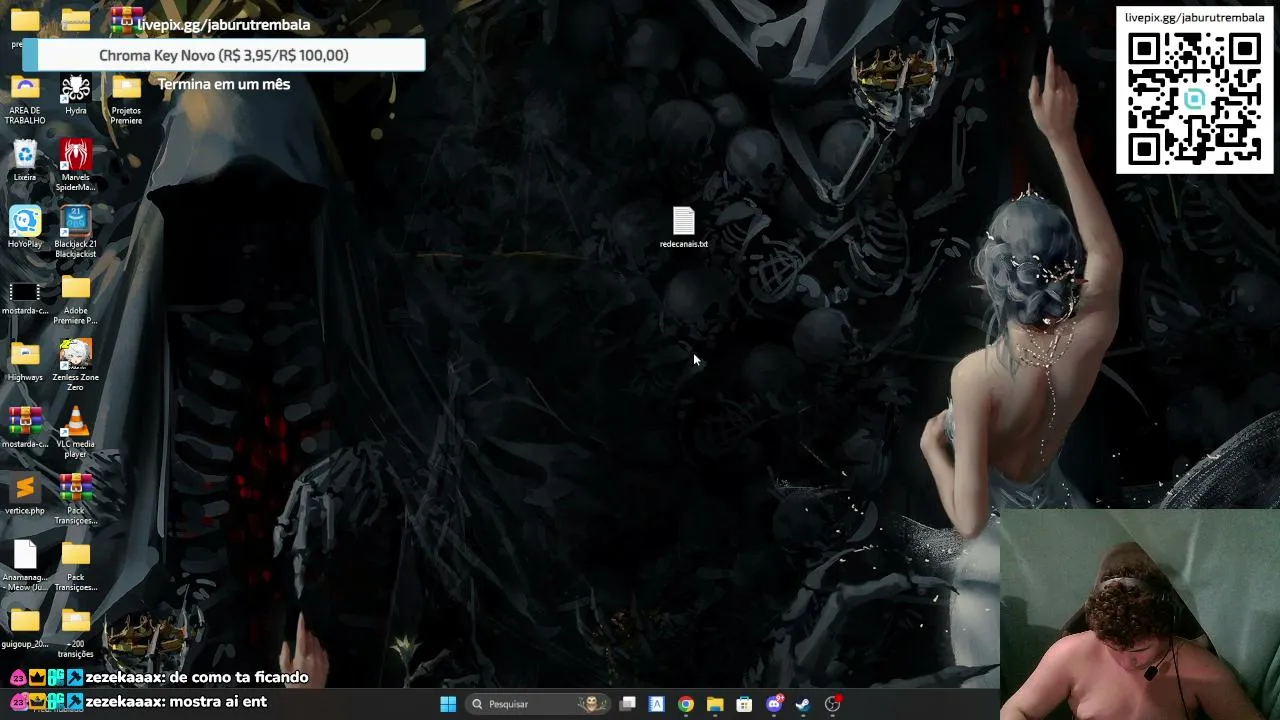Click the chat message "de como ta ficando"
The image size is (1280, 720).
point(239,678)
